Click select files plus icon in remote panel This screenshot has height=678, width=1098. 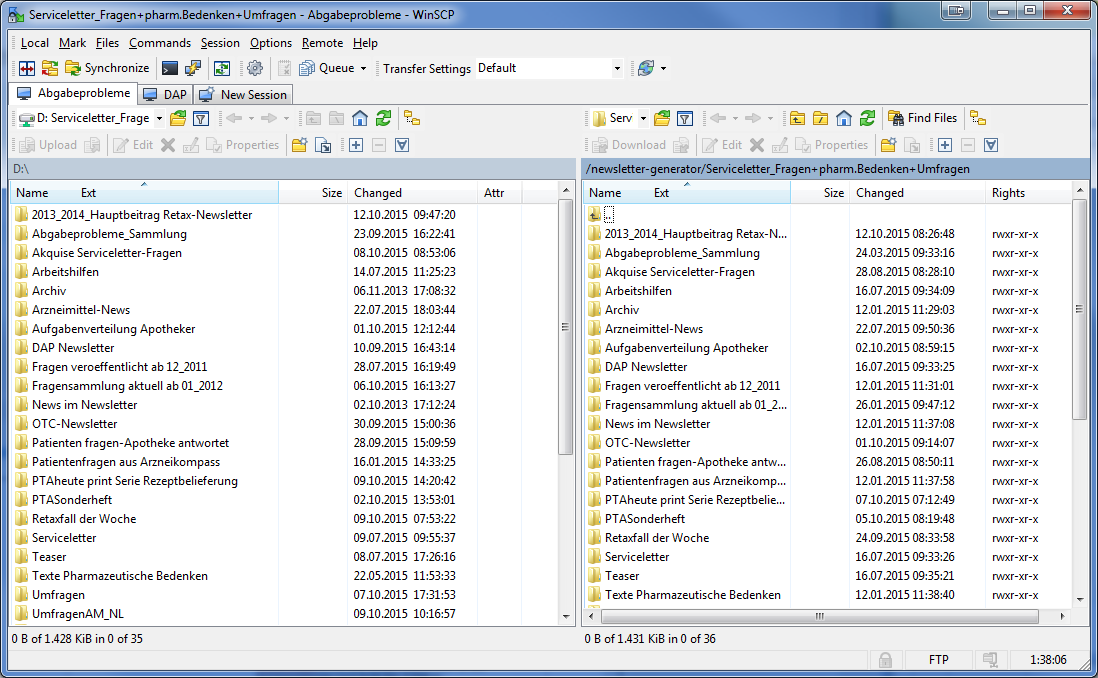(943, 145)
